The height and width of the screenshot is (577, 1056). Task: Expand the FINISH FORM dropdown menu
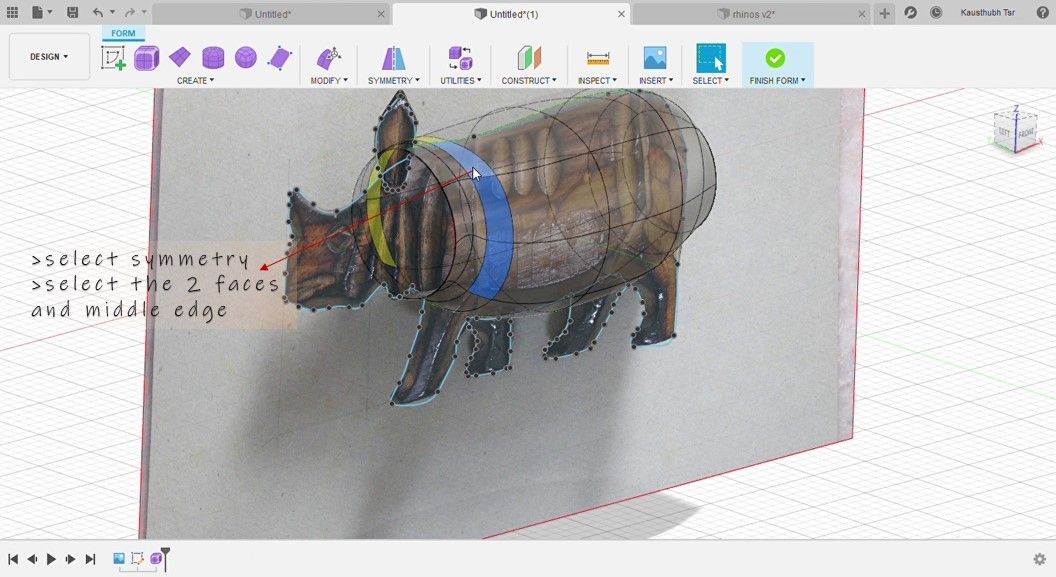(778, 81)
